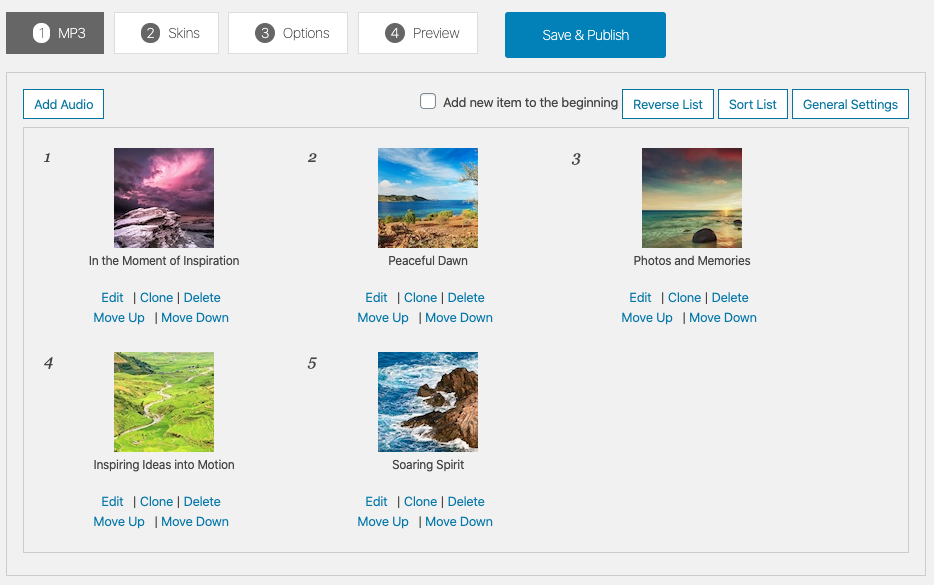Screen dimensions: 934x585
Task: Edit the Peaceful Dawn track
Action: click(x=376, y=297)
